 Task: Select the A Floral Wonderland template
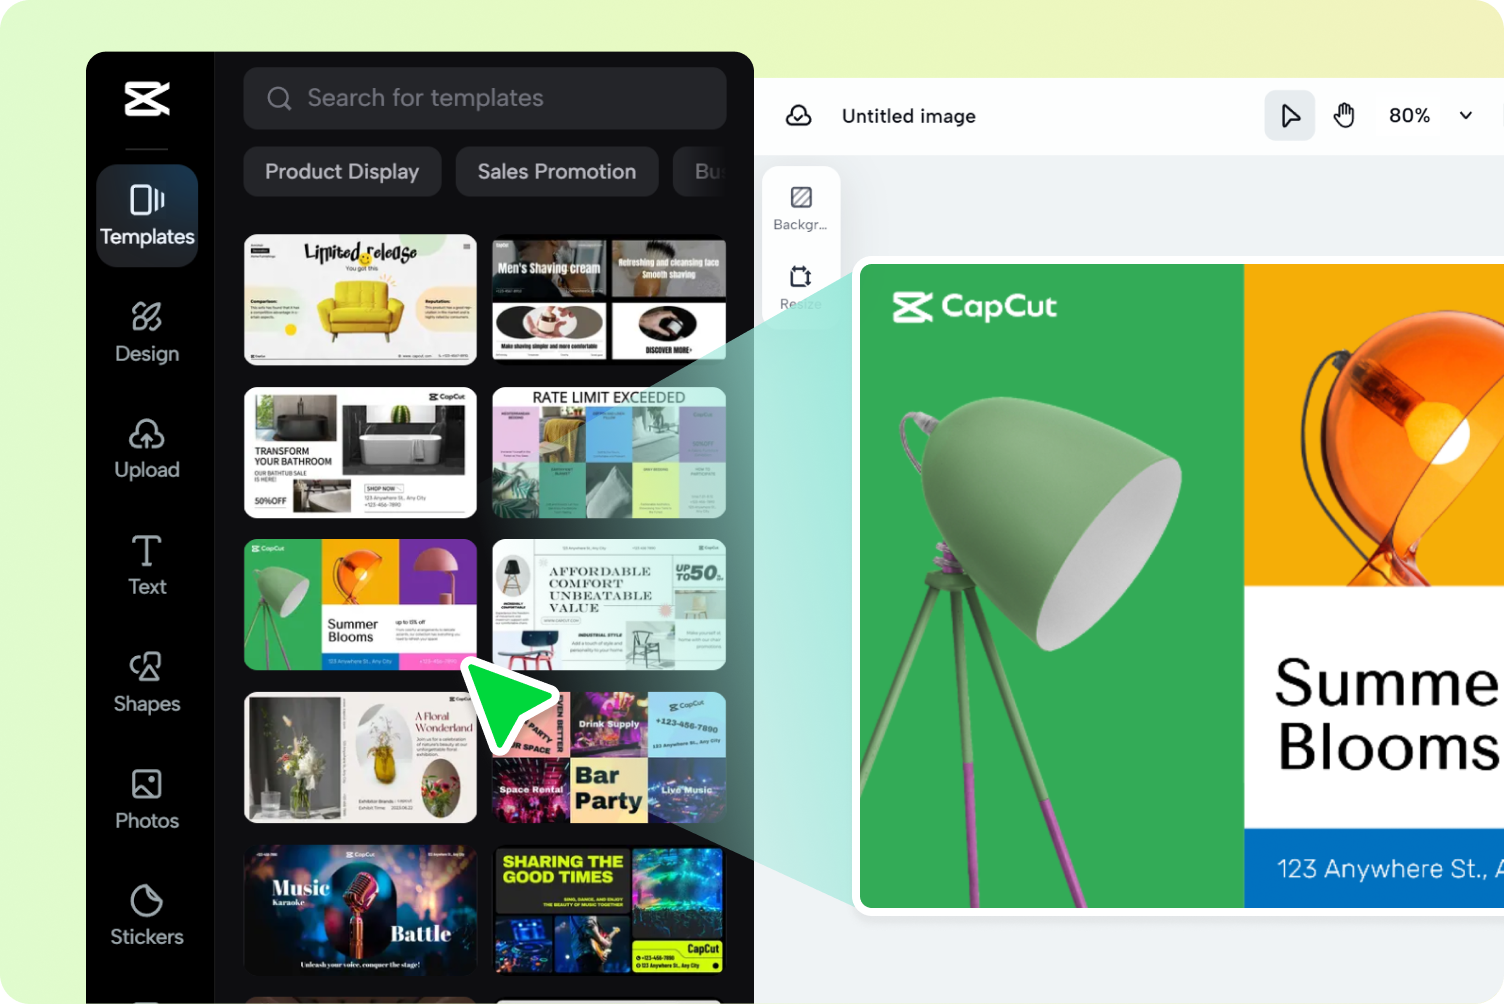pyautogui.click(x=360, y=758)
